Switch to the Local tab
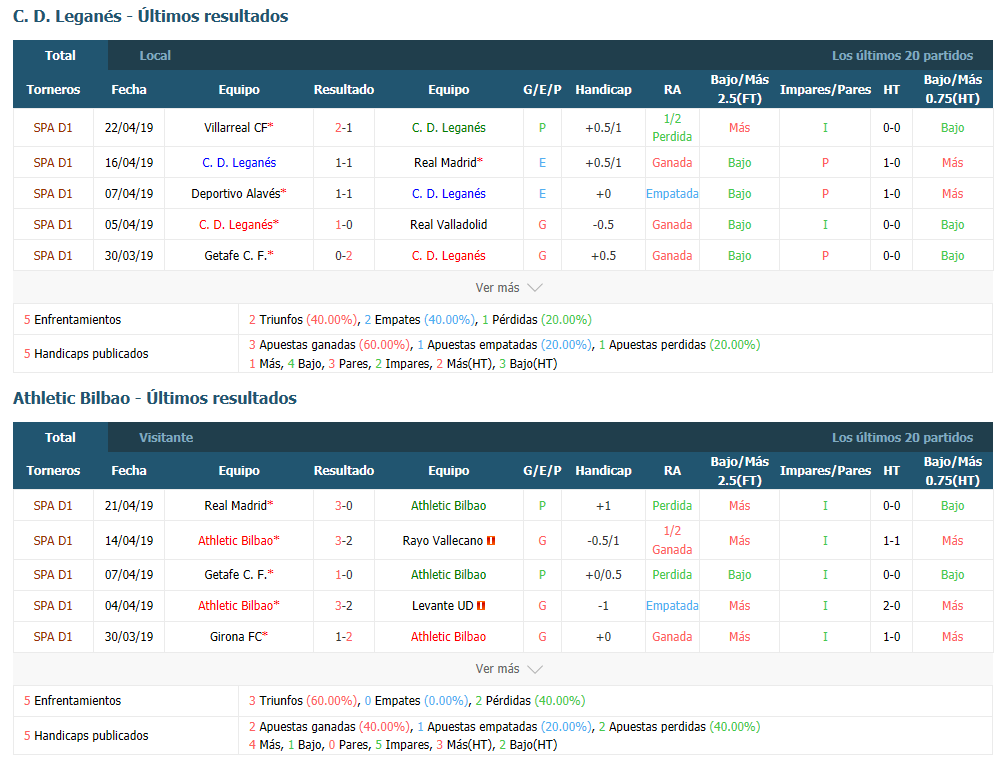Screen dimensions: 1005x762 coord(155,56)
